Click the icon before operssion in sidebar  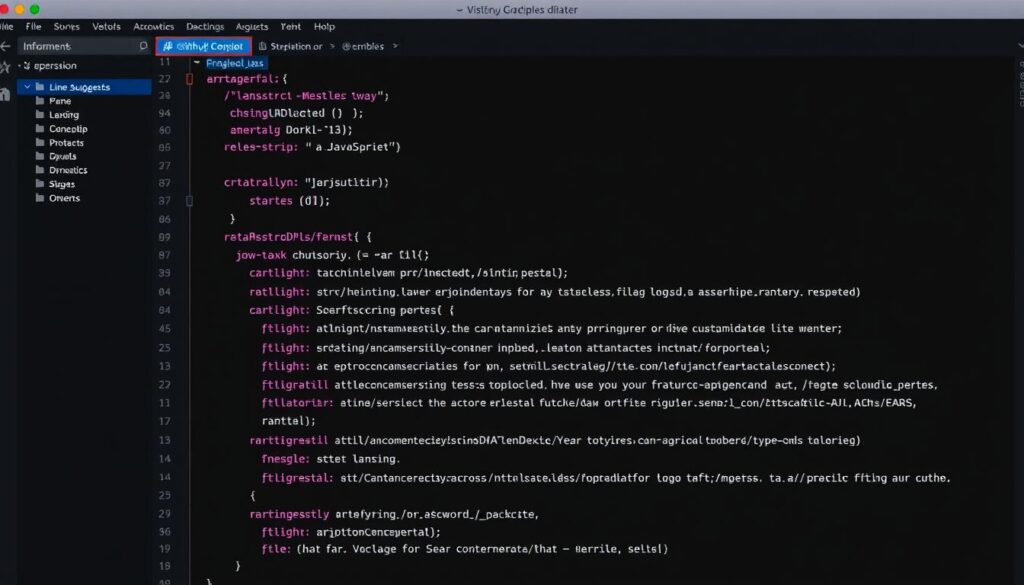27,66
